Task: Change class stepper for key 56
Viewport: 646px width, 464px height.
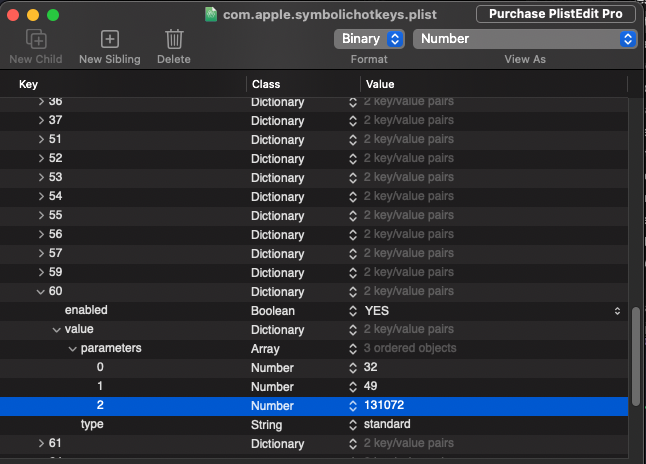Action: [x=353, y=234]
